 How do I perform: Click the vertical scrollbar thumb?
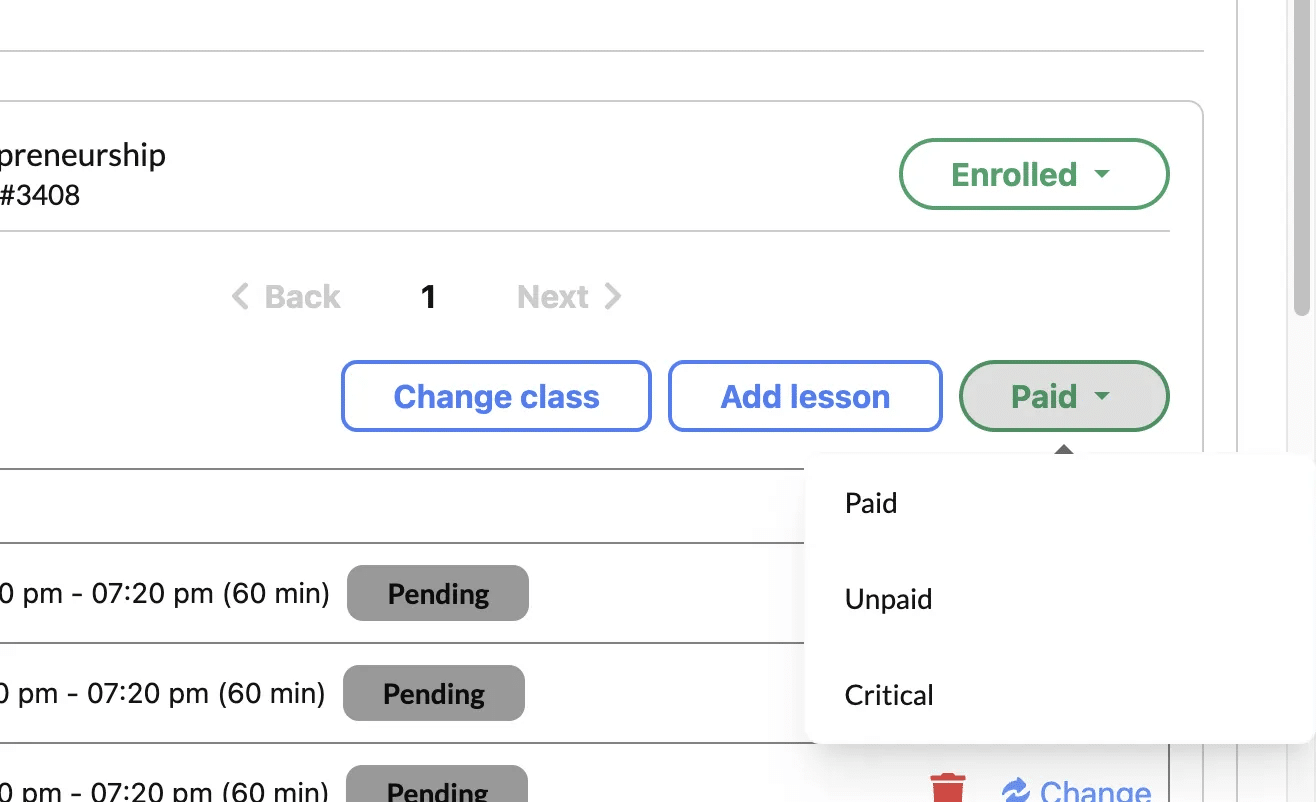[x=1302, y=160]
